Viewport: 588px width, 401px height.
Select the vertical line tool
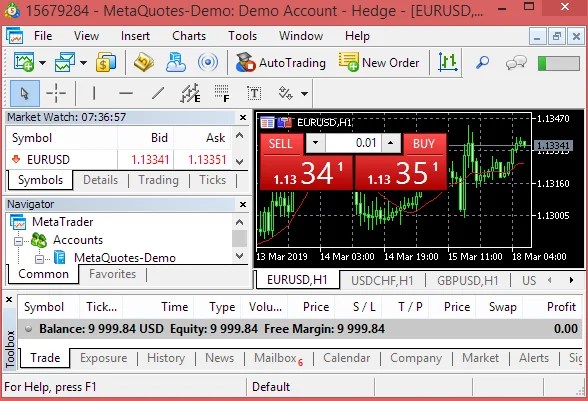(x=94, y=93)
